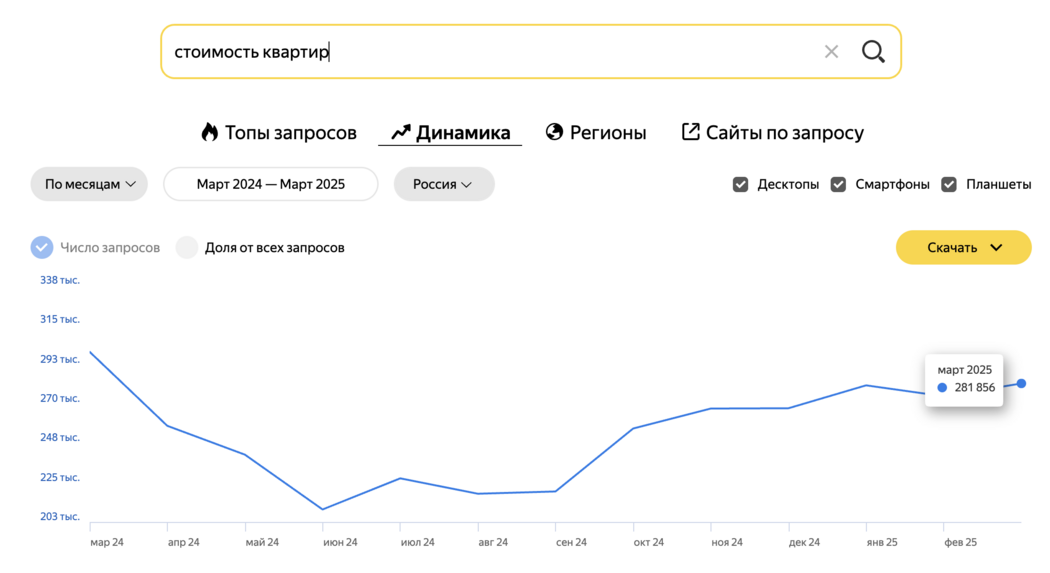Screen dimensions: 1050x573
Task: Click the magnifying glass search icon
Action: click(x=873, y=52)
